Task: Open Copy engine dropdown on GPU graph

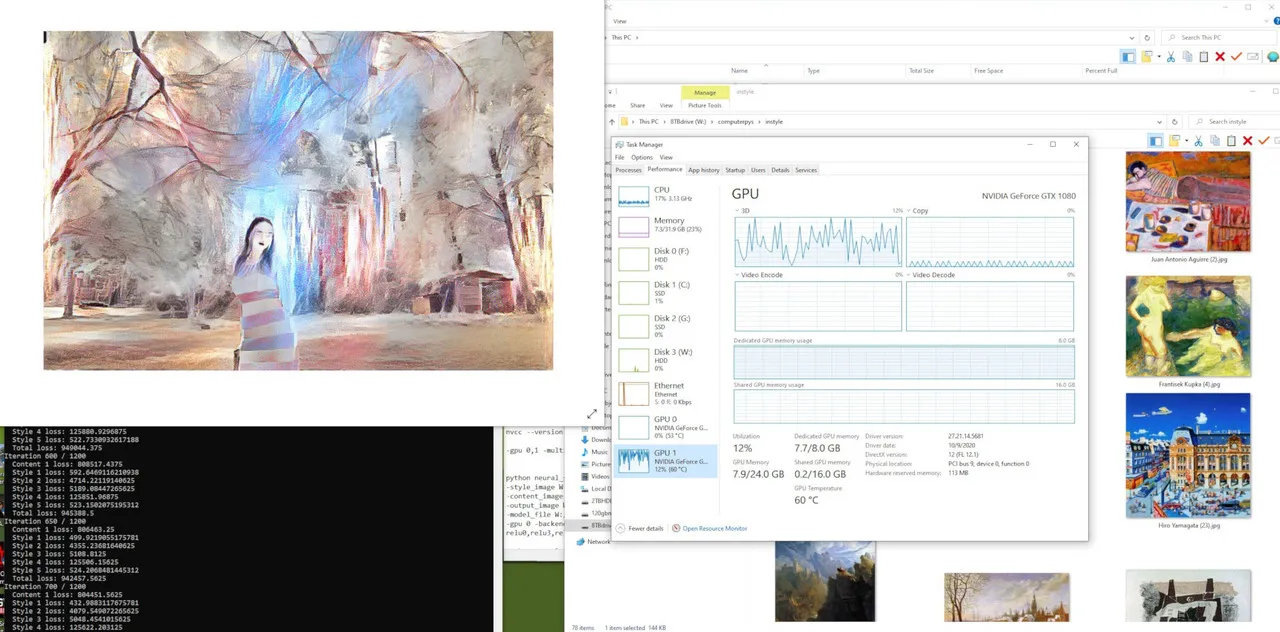Action: click(x=909, y=211)
